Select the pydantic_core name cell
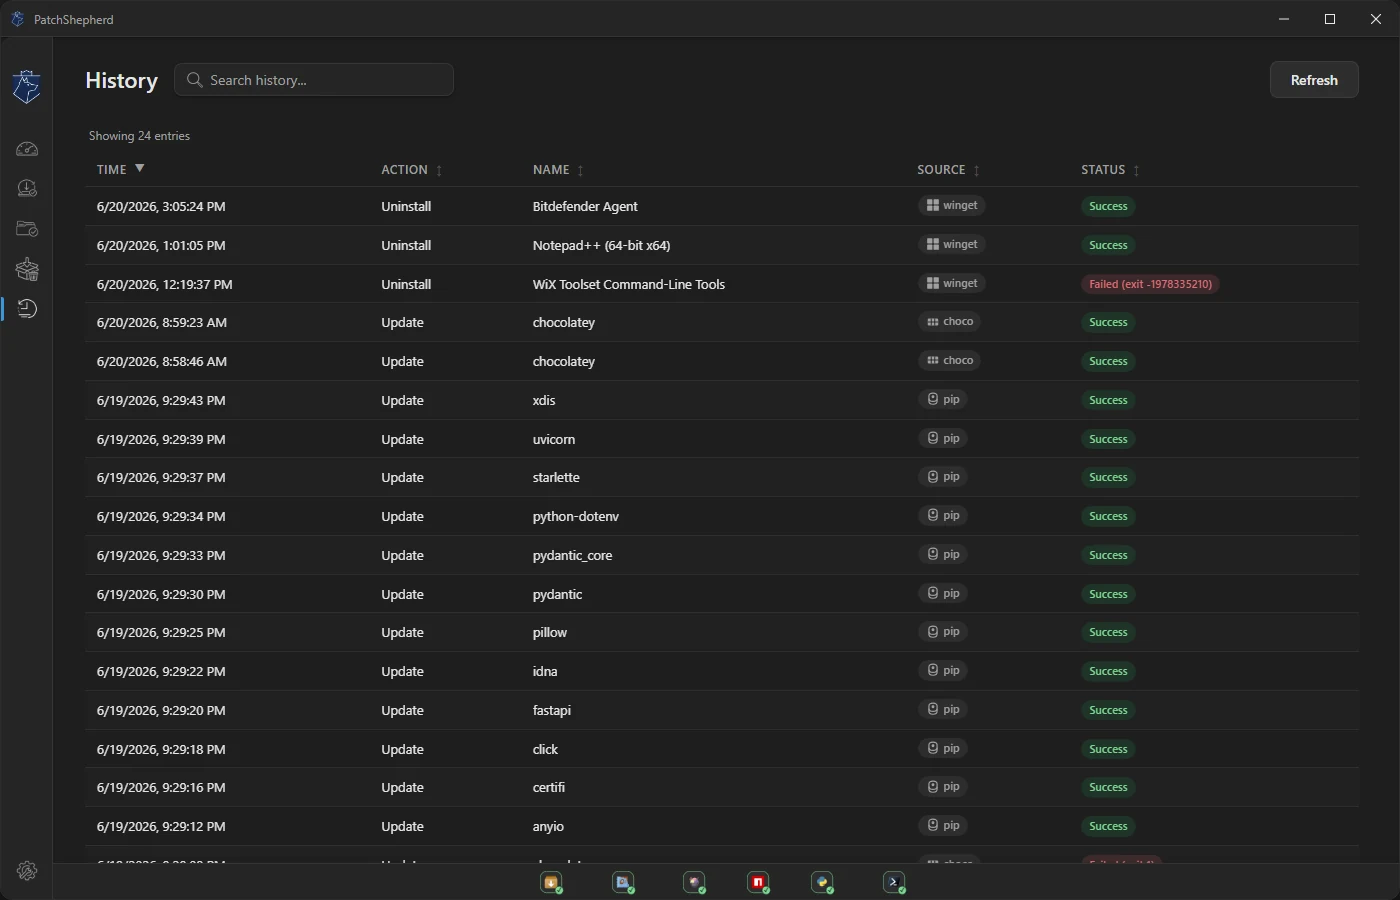 click(572, 555)
